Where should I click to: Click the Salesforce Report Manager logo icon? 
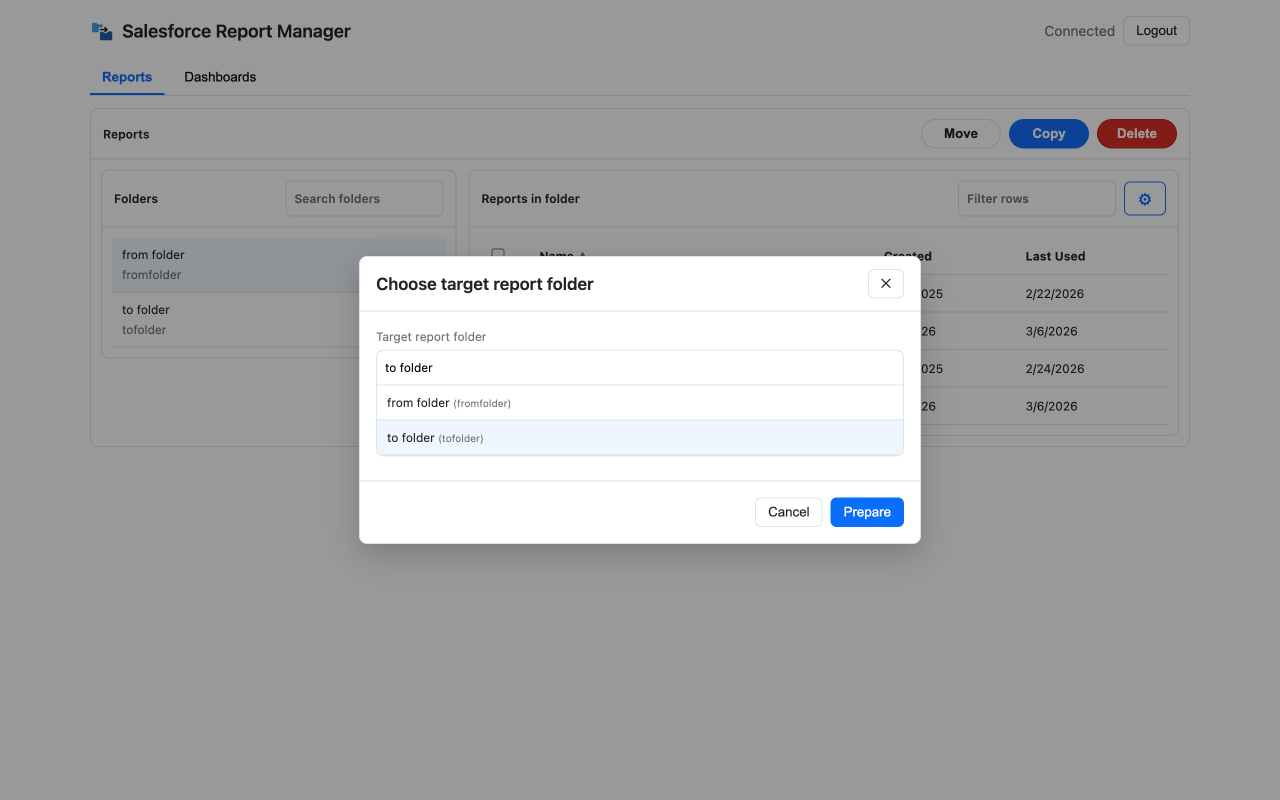point(101,31)
